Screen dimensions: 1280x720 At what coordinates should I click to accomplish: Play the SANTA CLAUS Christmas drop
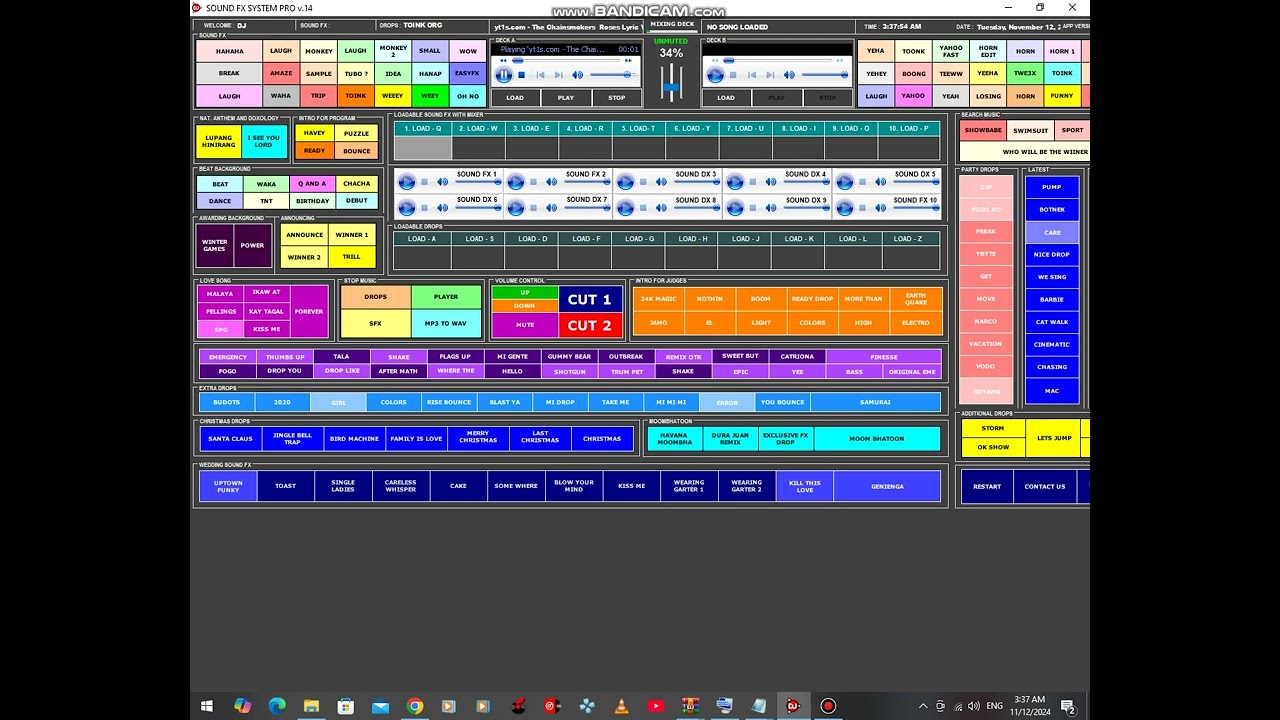click(230, 438)
